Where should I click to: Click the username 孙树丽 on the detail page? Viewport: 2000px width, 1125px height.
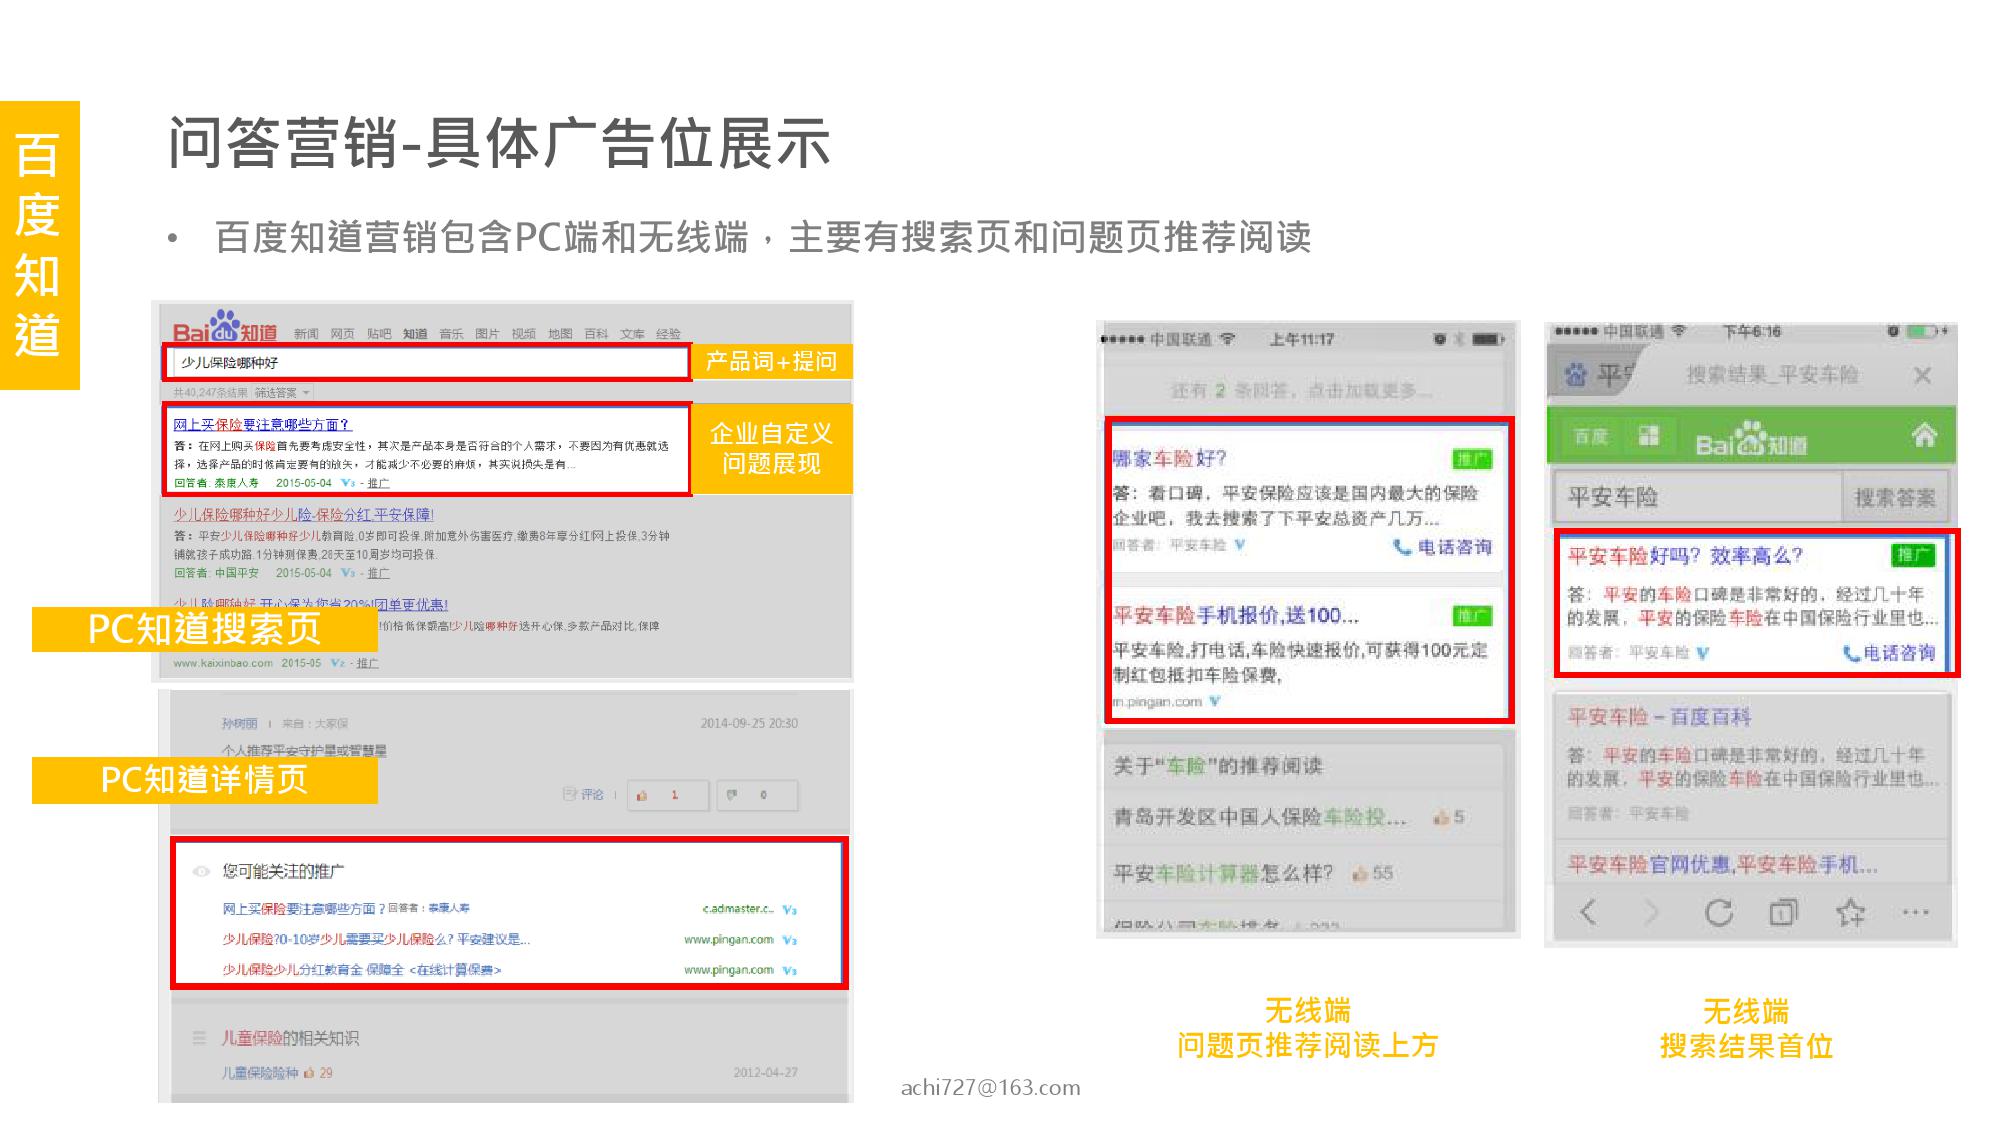pyautogui.click(x=239, y=723)
